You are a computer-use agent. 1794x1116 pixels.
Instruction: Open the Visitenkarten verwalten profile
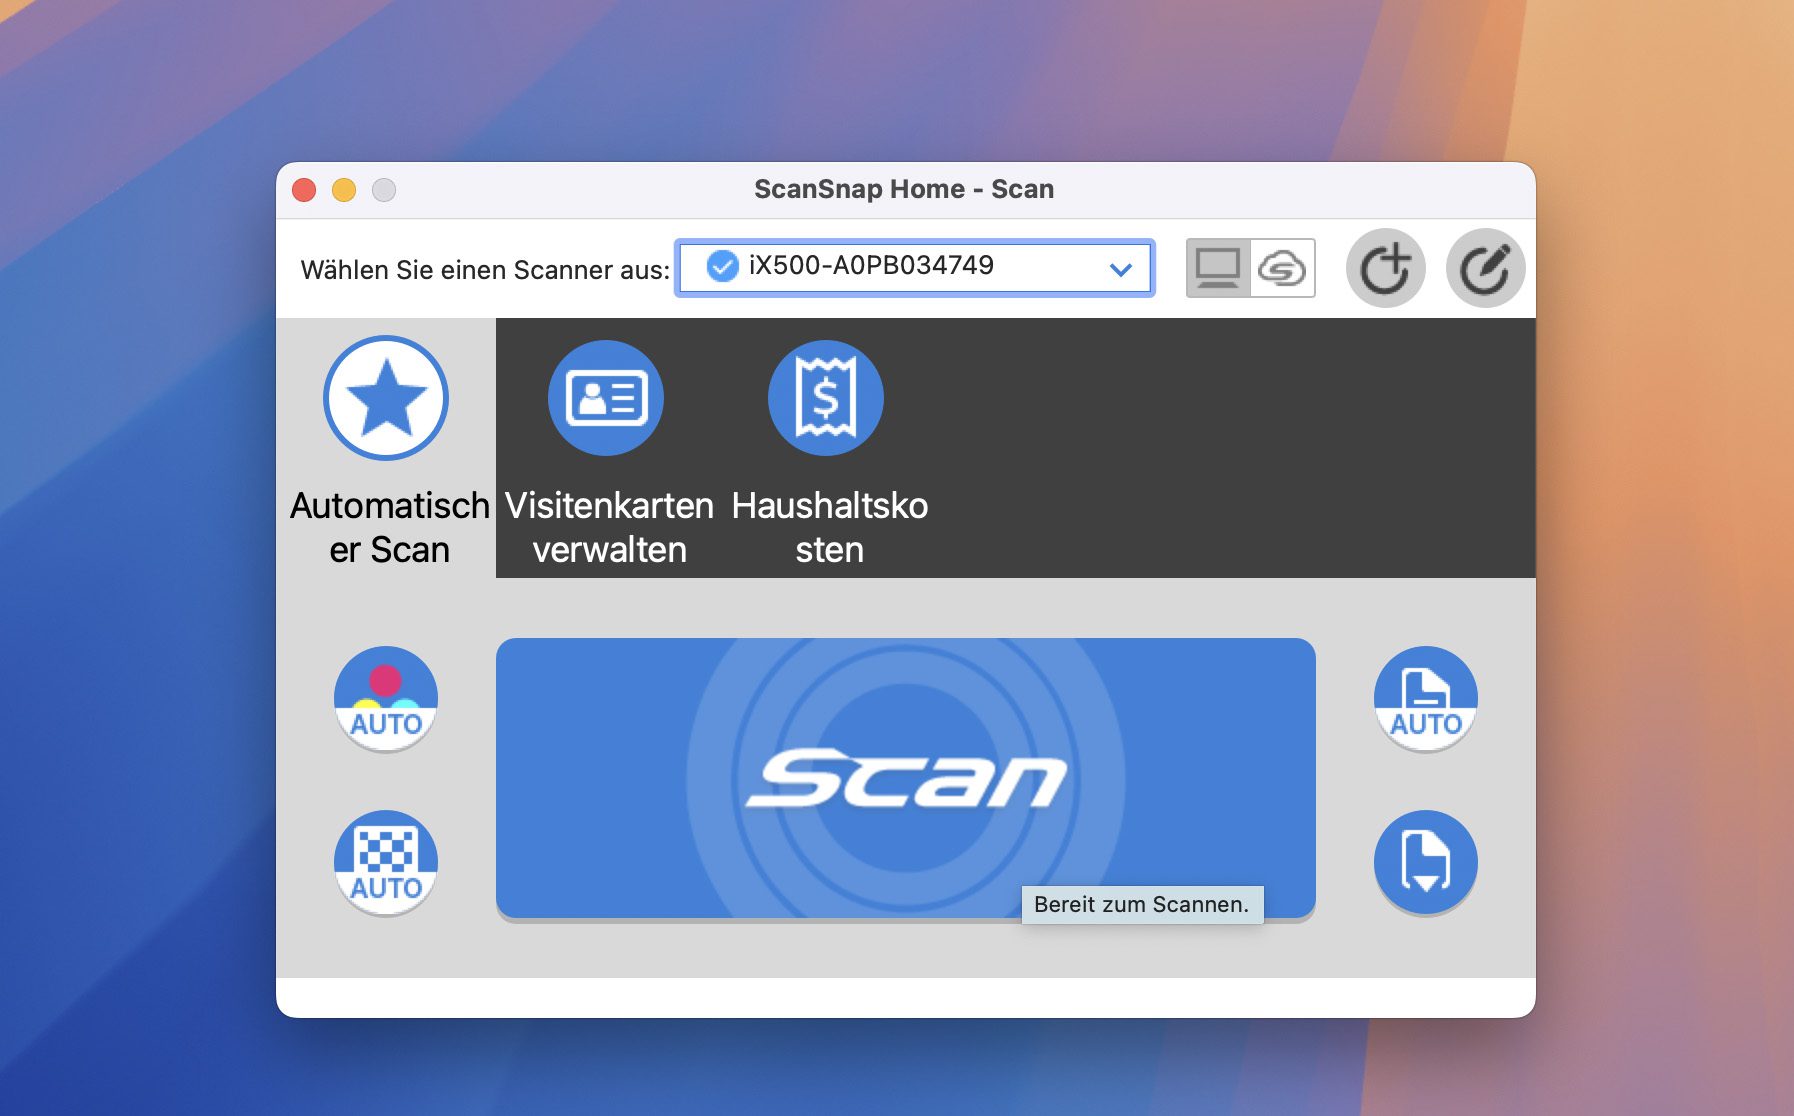(605, 397)
